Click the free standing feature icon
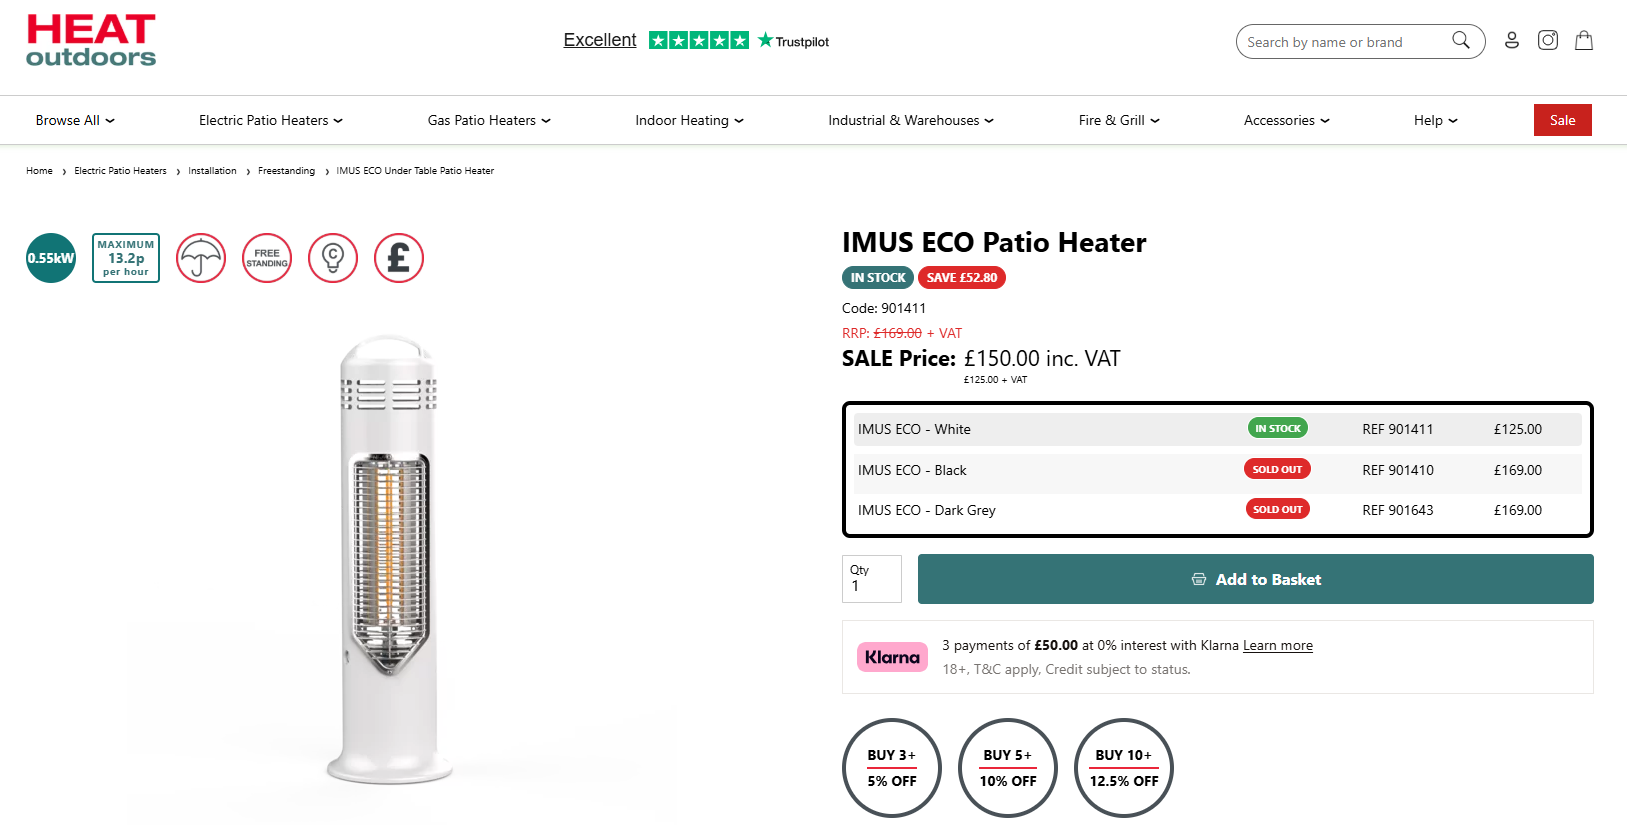Screen dimensions: 1627x825 pos(267,258)
